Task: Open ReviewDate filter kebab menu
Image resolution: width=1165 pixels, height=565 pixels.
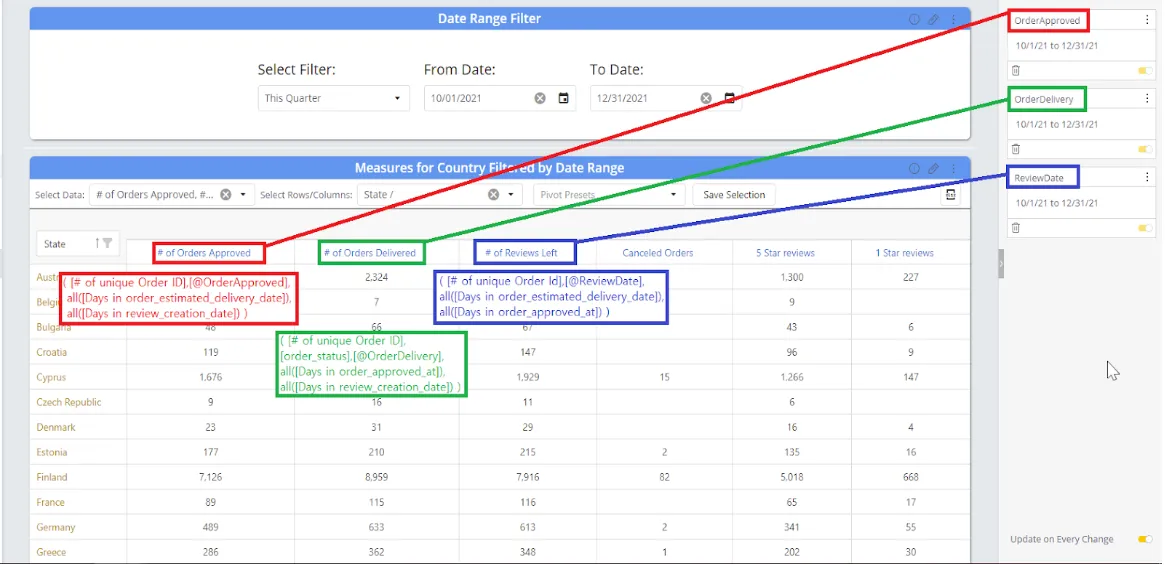Action: tap(1147, 177)
